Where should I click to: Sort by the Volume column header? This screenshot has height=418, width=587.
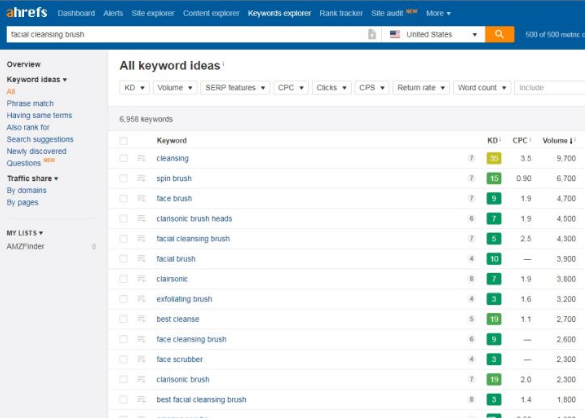[x=557, y=141]
